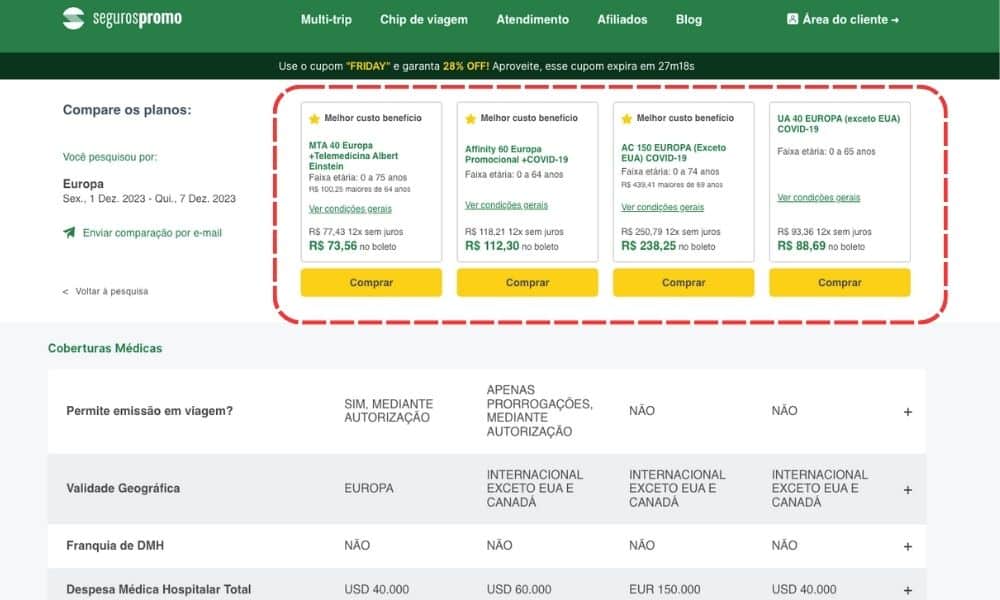1000x600 pixels.
Task: Buy the Affinity 60 Europa plan
Action: point(527,282)
